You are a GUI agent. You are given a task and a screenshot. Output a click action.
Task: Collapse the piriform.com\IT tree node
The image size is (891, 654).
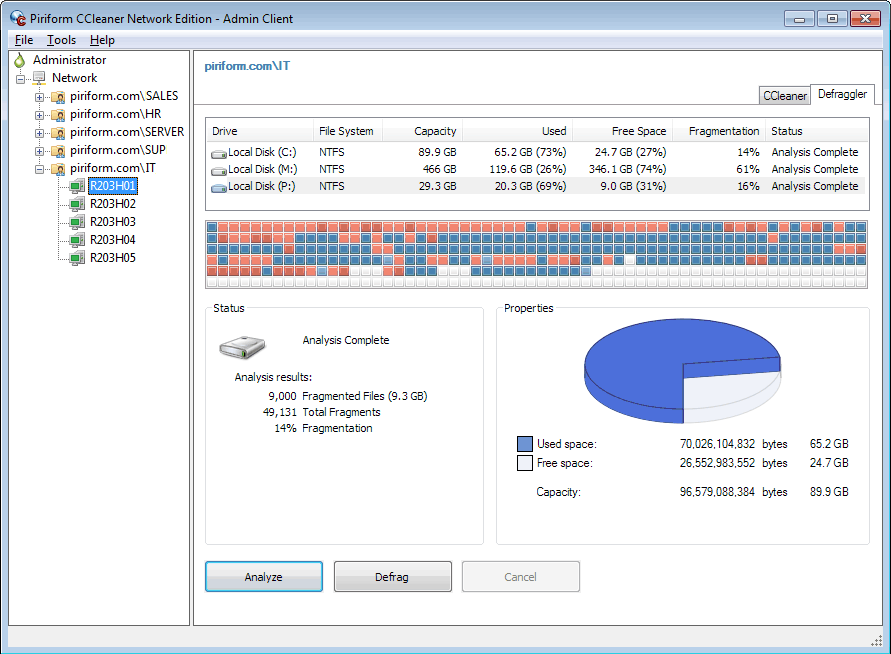40,169
